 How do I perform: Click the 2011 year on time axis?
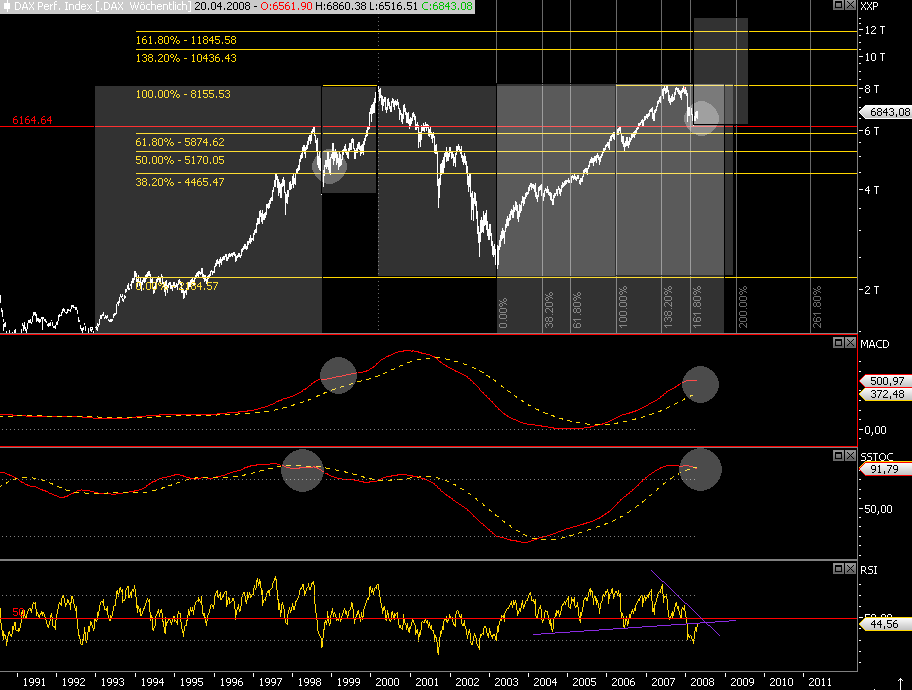click(820, 682)
